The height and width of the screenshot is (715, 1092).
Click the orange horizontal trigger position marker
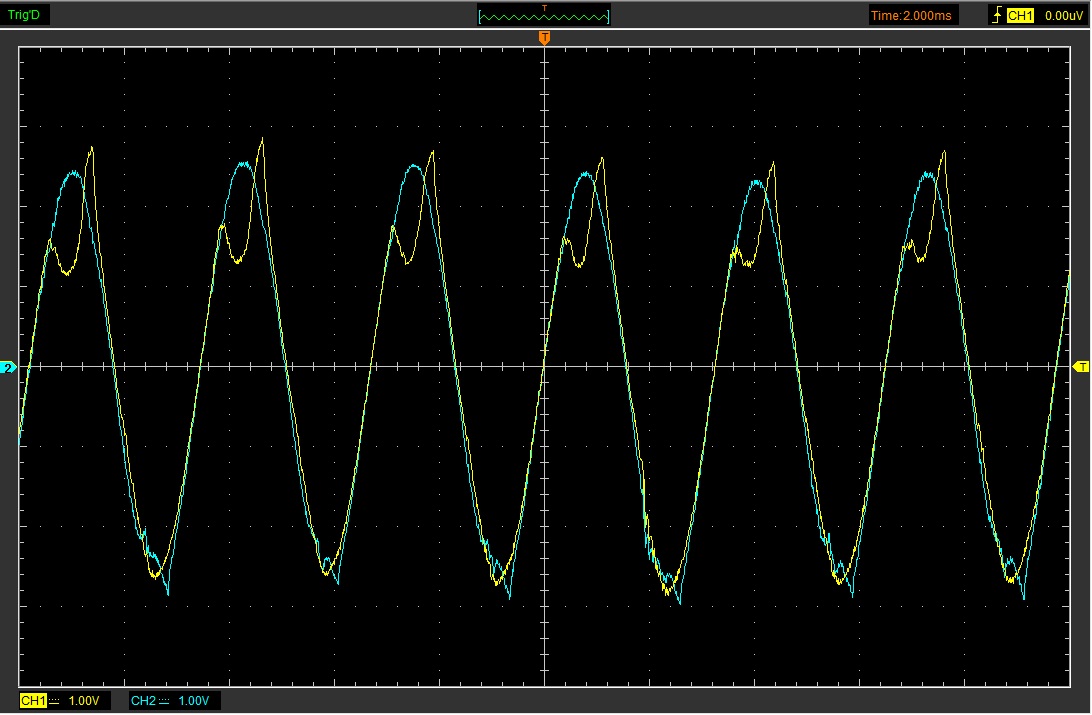544,38
